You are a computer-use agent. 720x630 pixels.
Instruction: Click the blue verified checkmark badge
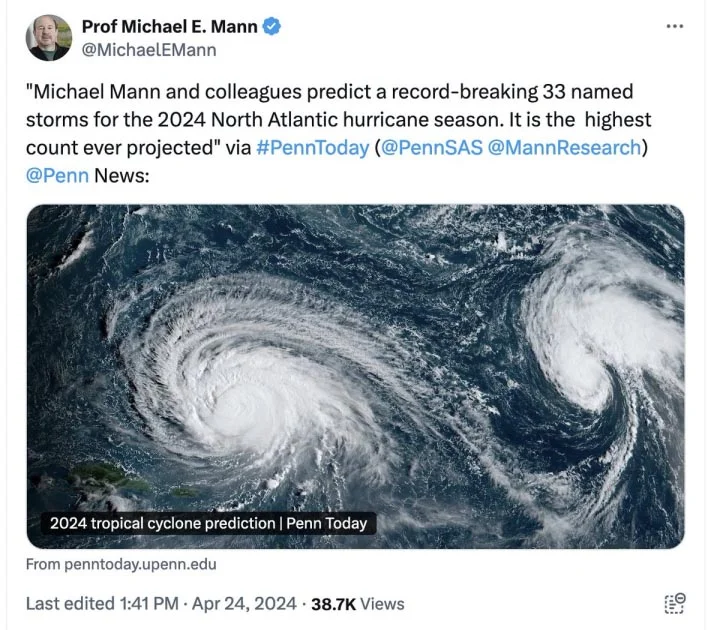tap(271, 27)
